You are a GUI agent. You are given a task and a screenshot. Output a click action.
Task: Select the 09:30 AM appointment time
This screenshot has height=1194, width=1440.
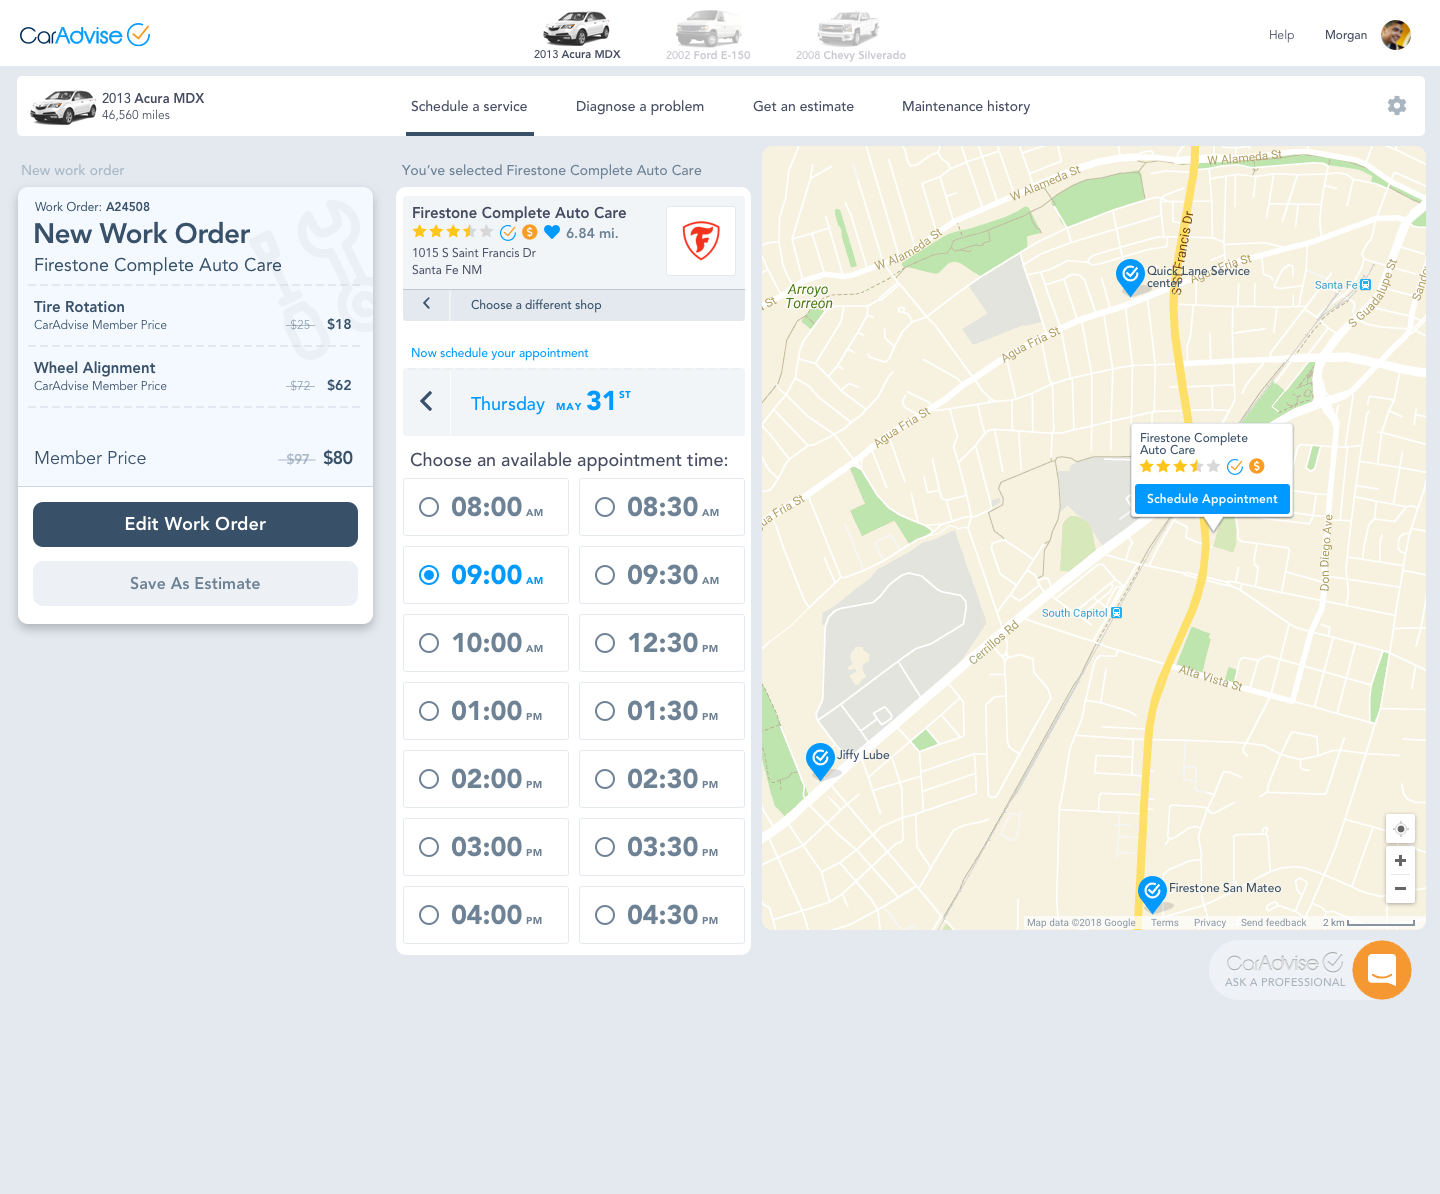tap(662, 575)
